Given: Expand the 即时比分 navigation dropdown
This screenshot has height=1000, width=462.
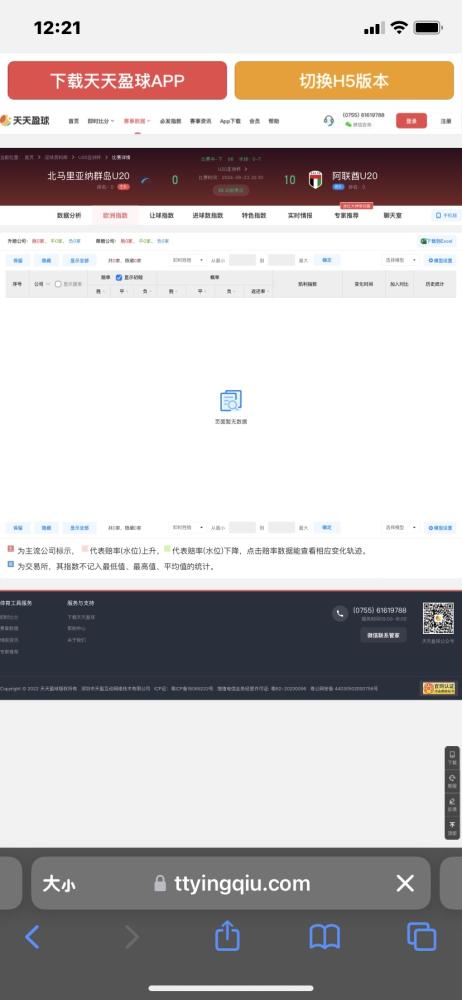Looking at the screenshot, I should [x=101, y=121].
